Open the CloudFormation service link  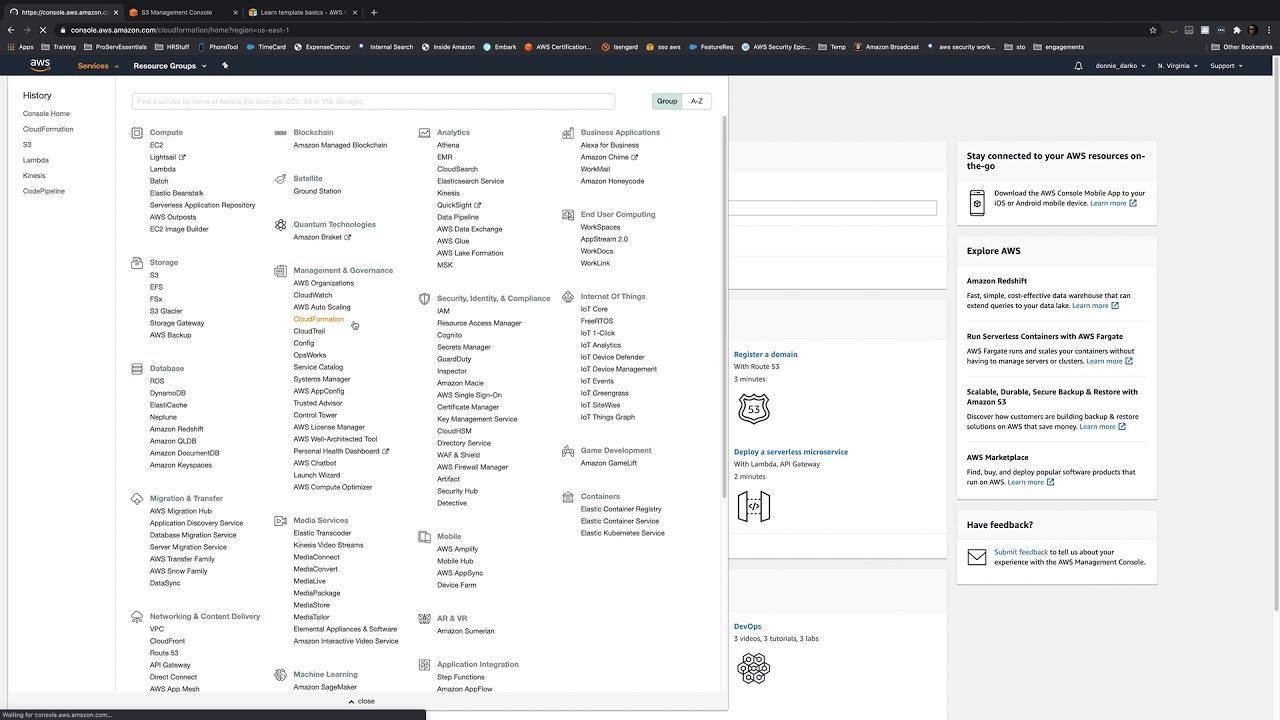click(318, 319)
